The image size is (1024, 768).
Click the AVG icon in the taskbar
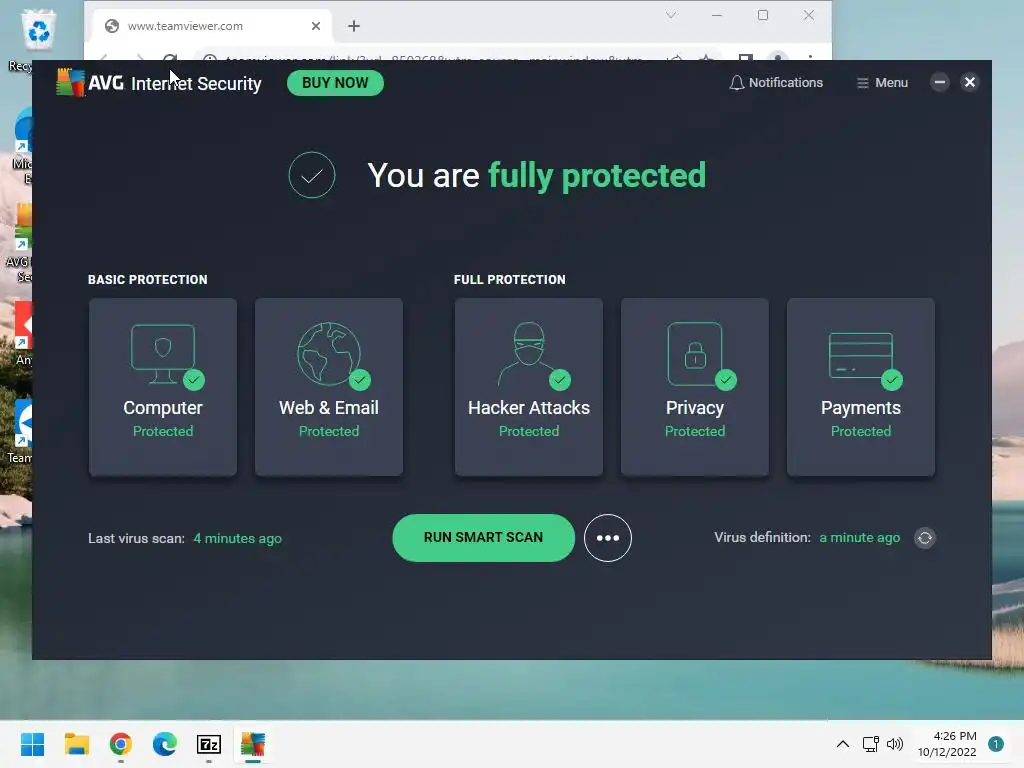(x=253, y=744)
